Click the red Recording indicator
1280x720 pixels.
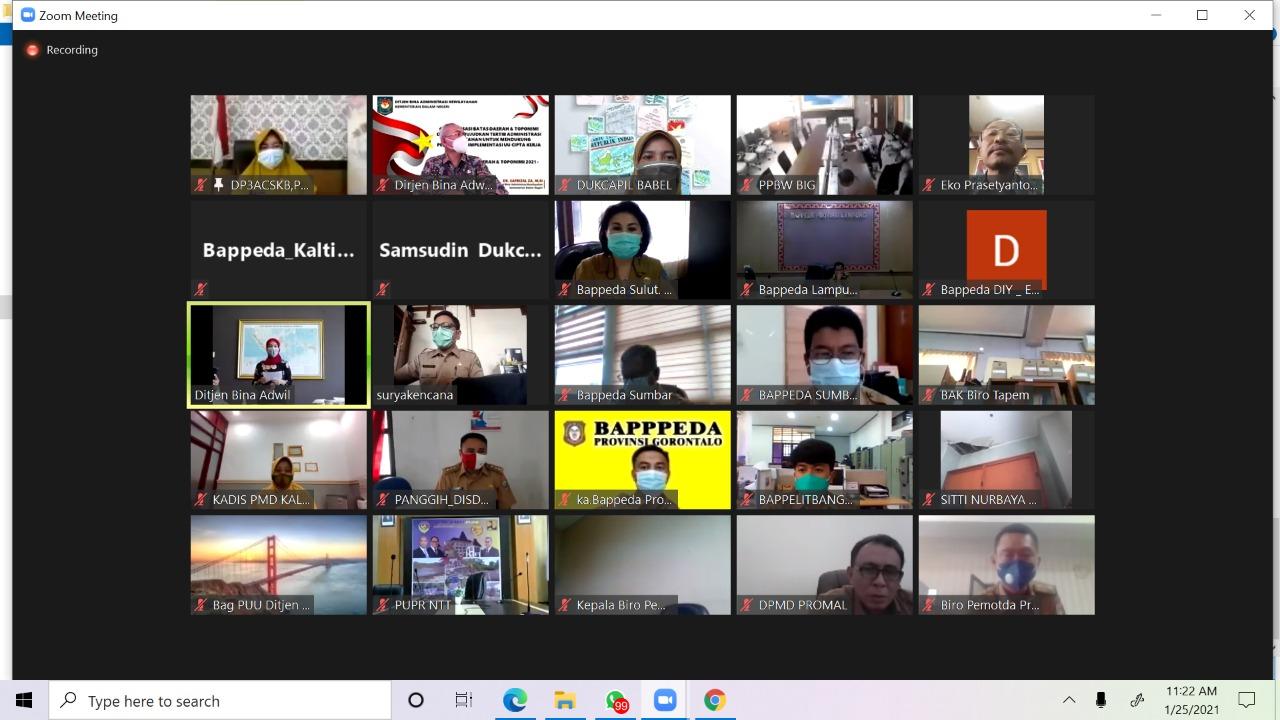(31, 49)
